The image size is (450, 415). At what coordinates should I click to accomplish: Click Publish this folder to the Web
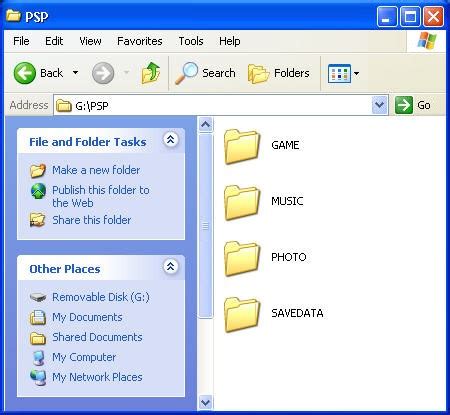pyautogui.click(x=101, y=196)
